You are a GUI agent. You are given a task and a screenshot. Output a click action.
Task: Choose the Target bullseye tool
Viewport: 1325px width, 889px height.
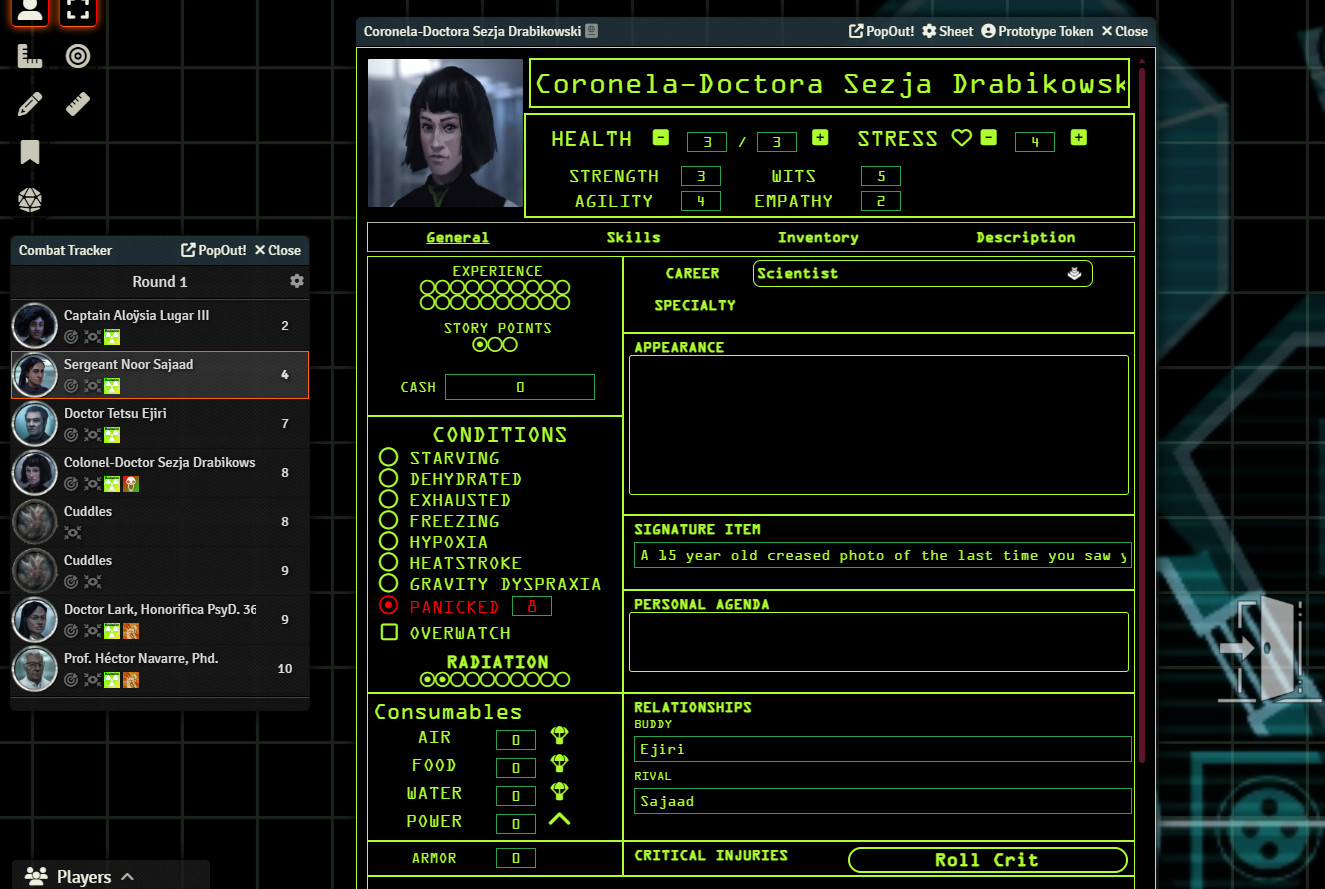(78, 56)
